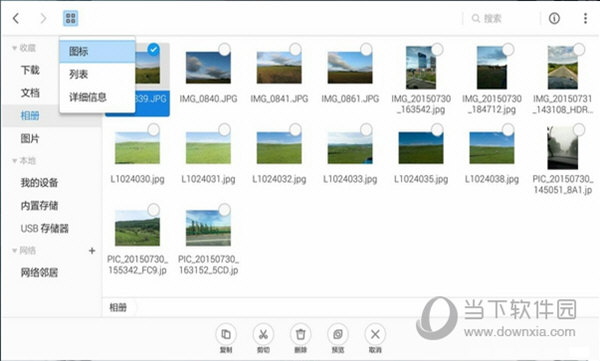Open USB 存储器 in the sidebar
Viewport: 600px width, 361px height.
pyautogui.click(x=45, y=229)
